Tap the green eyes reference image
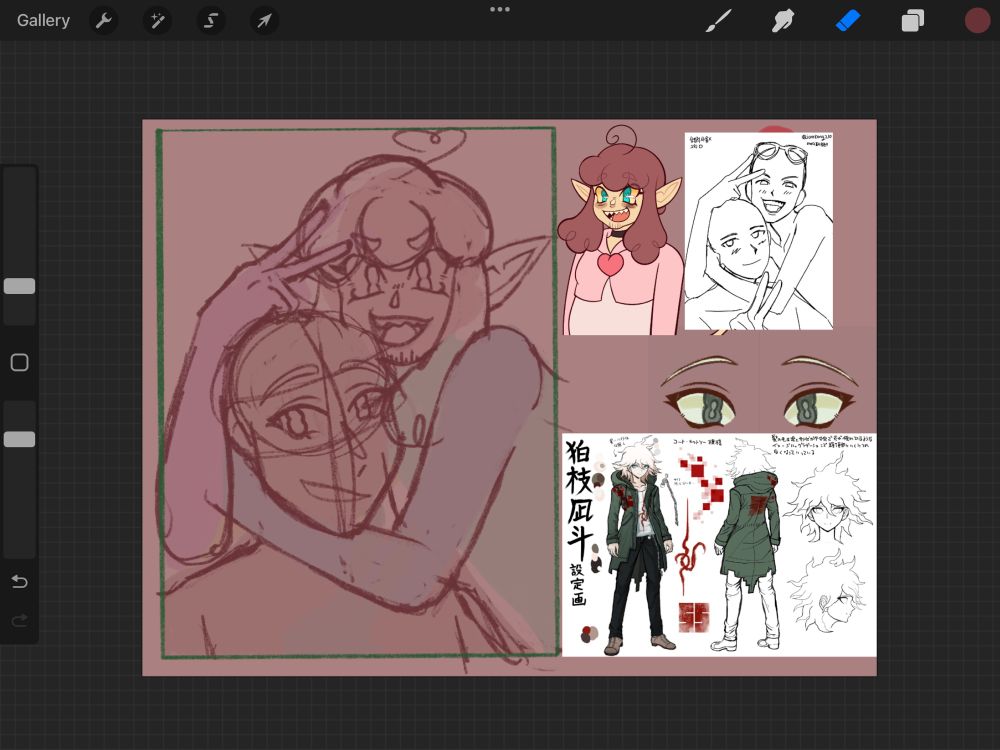 (762, 390)
